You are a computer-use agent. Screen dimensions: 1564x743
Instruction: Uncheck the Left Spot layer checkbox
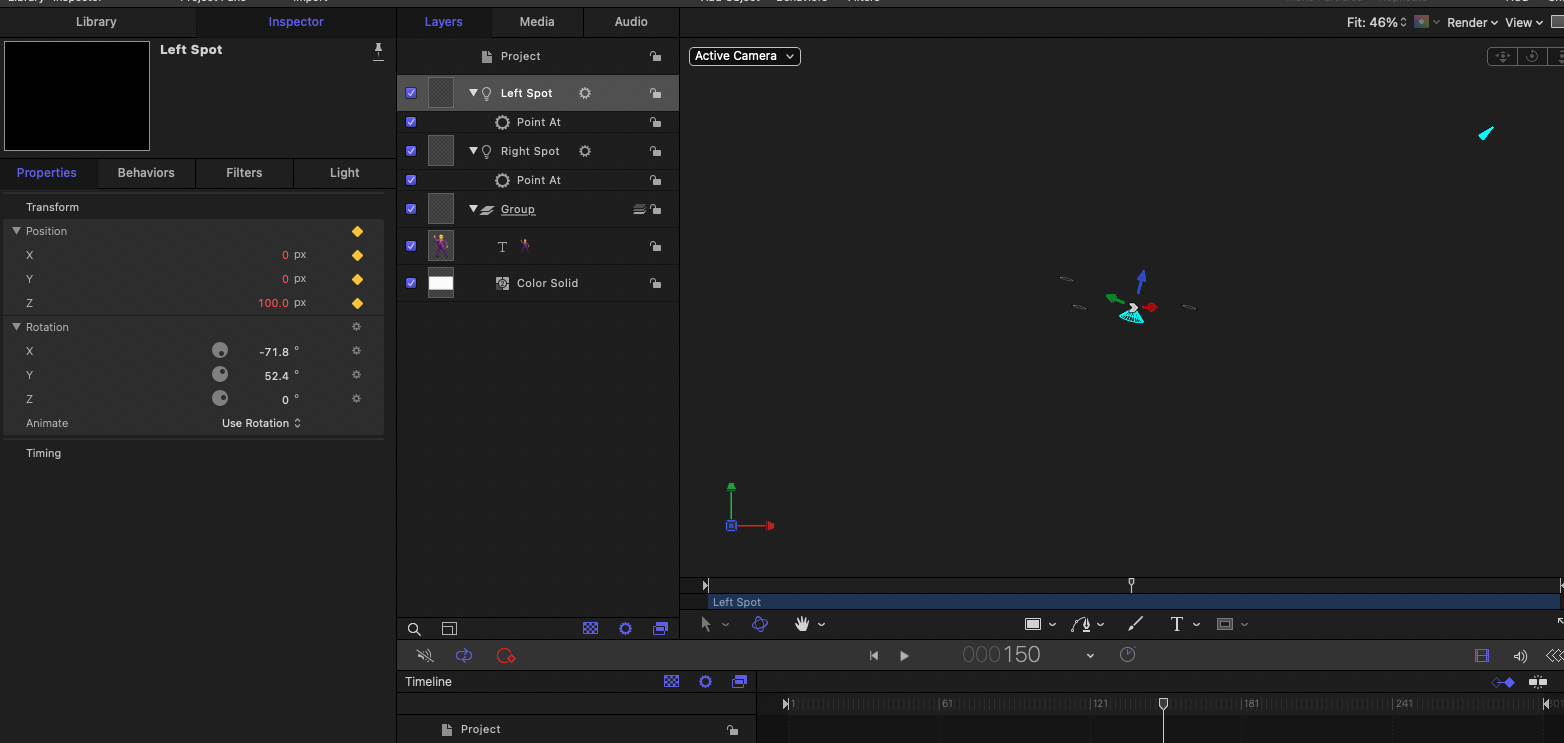coord(411,93)
